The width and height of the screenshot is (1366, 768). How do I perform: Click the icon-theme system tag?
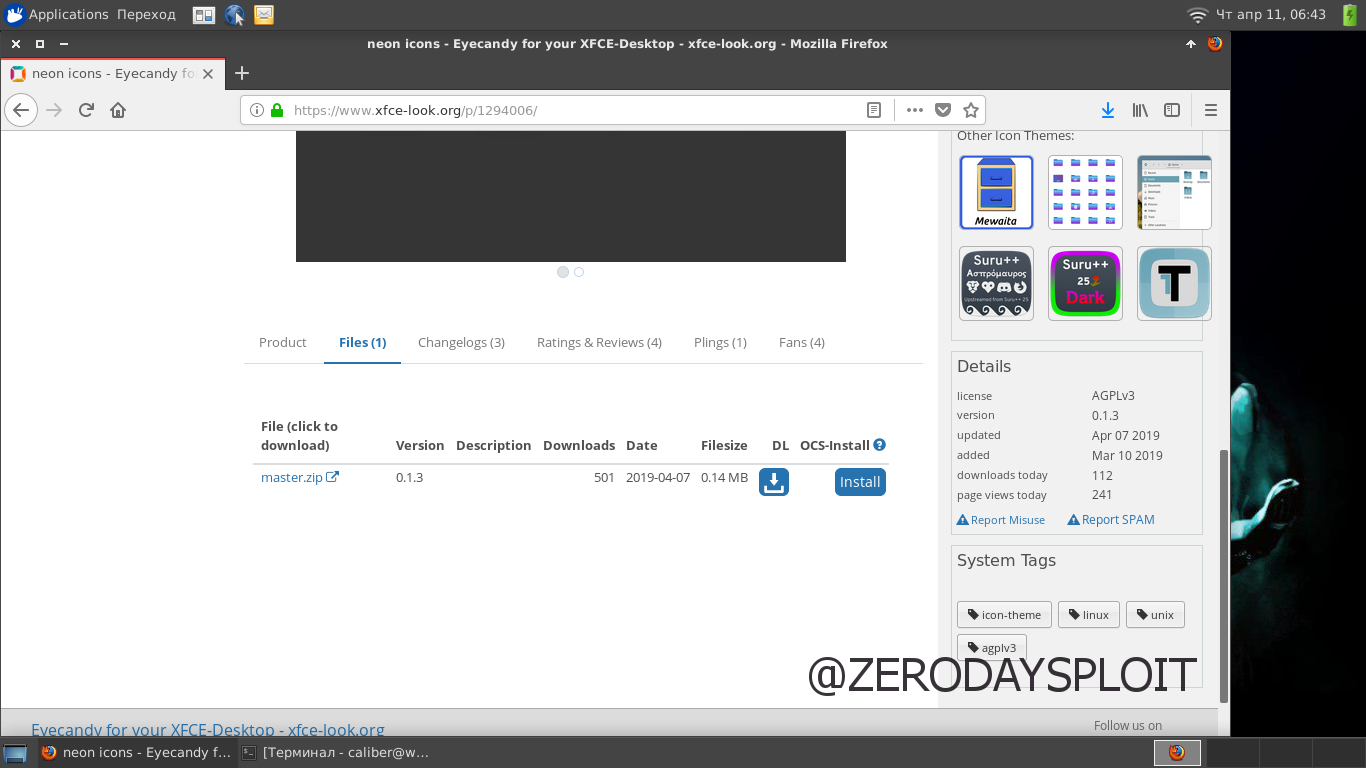(1004, 615)
